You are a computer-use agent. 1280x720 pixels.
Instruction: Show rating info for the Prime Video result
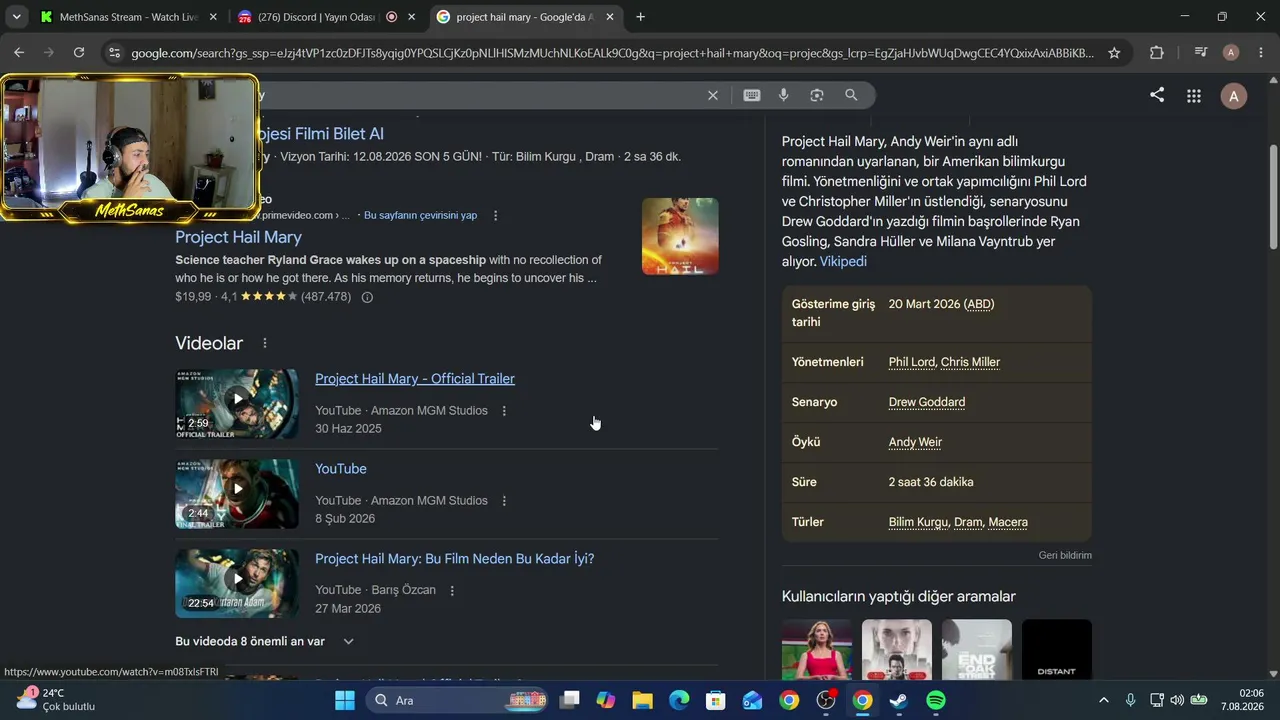pyautogui.click(x=367, y=297)
